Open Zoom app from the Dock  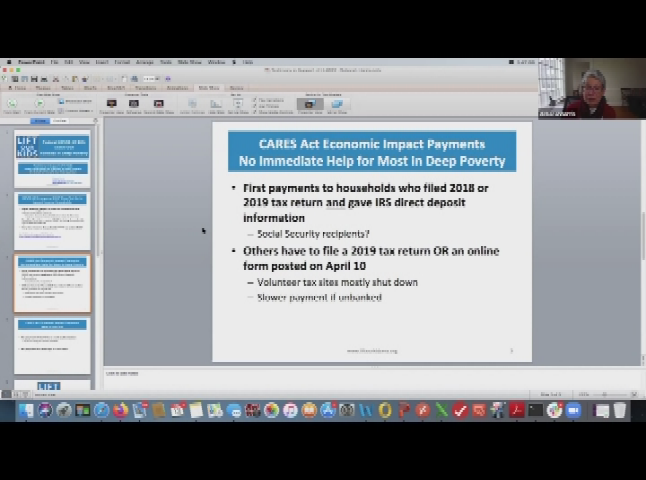click(x=573, y=410)
